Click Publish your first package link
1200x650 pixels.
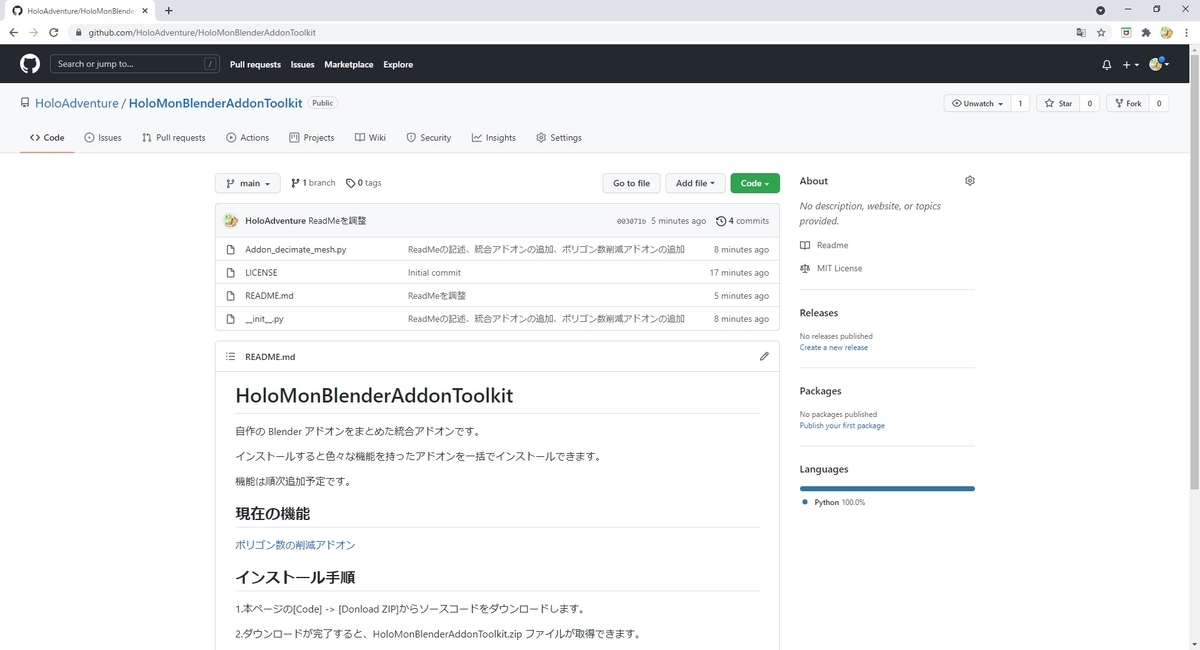point(842,426)
